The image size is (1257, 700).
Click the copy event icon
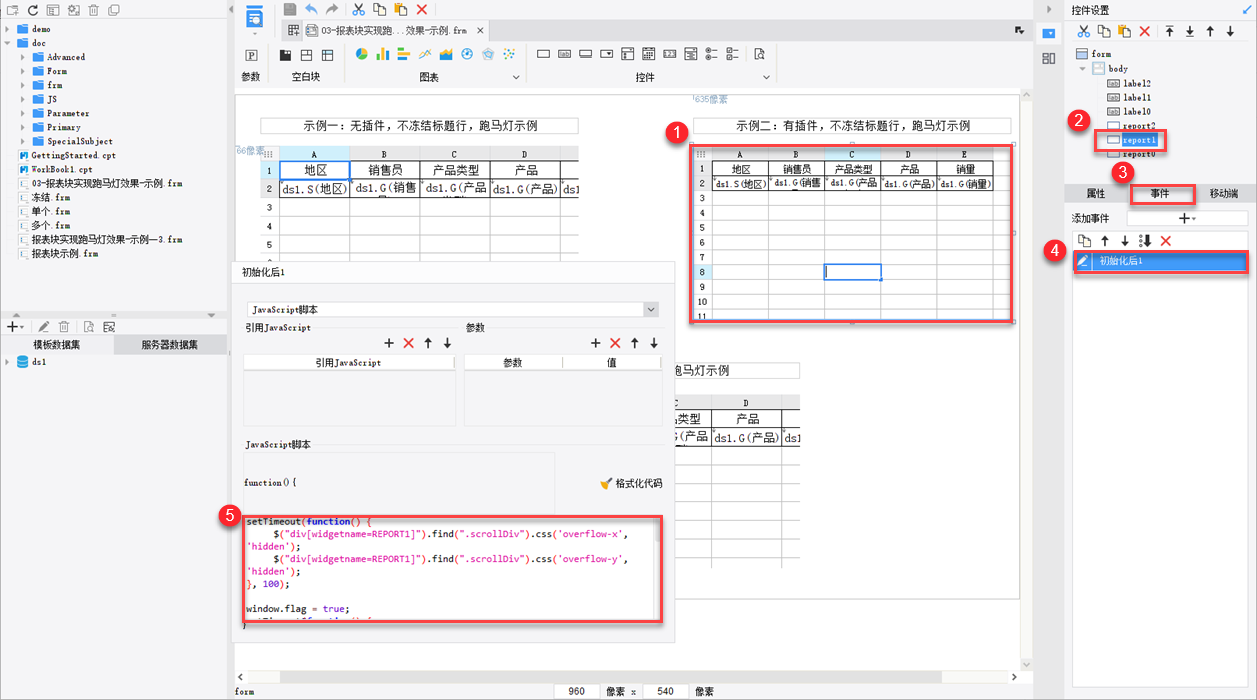(x=1084, y=241)
